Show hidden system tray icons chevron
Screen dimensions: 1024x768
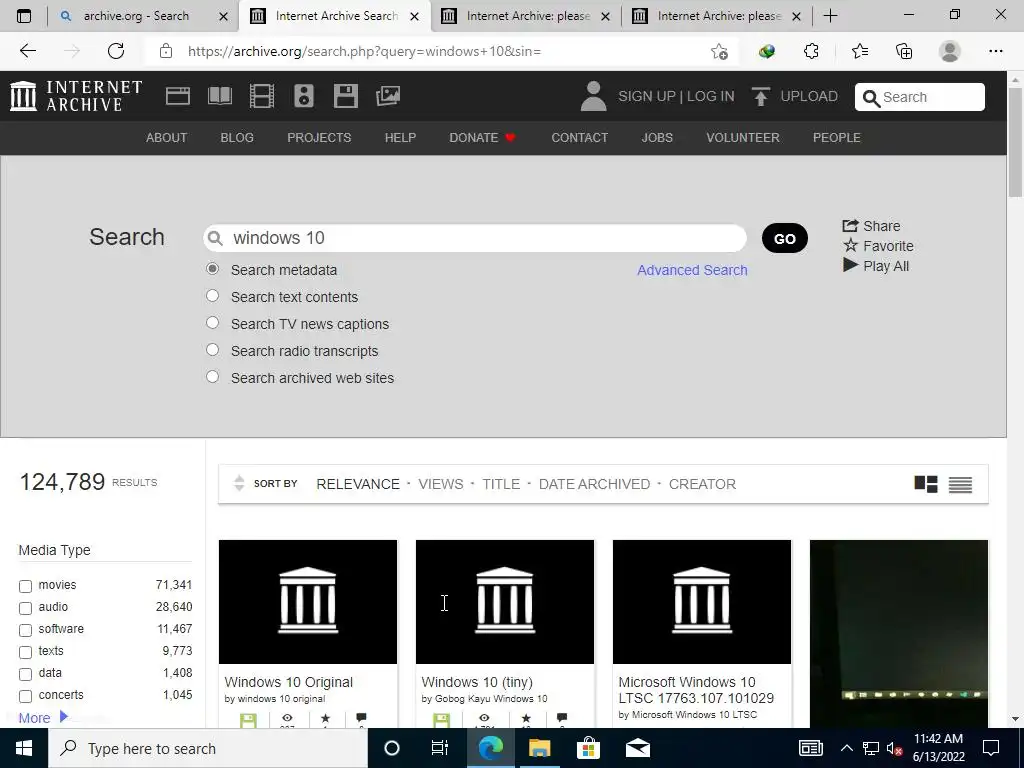click(x=846, y=748)
